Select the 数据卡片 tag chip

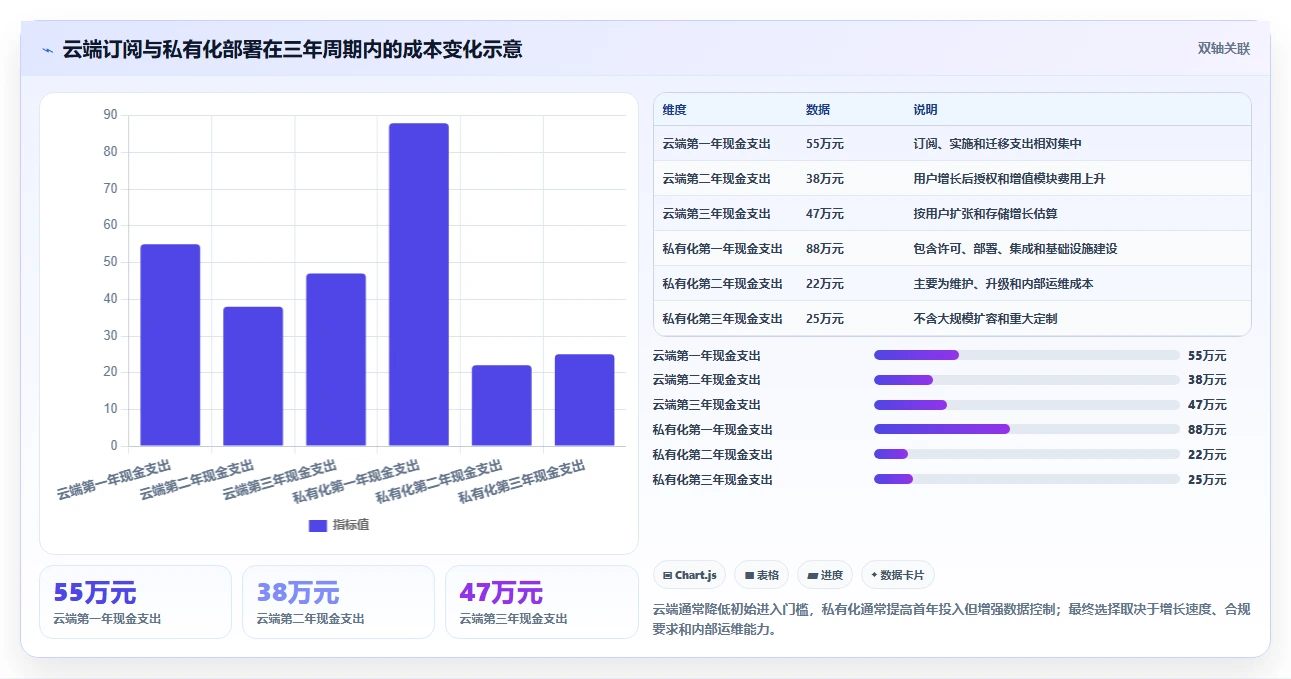(897, 575)
